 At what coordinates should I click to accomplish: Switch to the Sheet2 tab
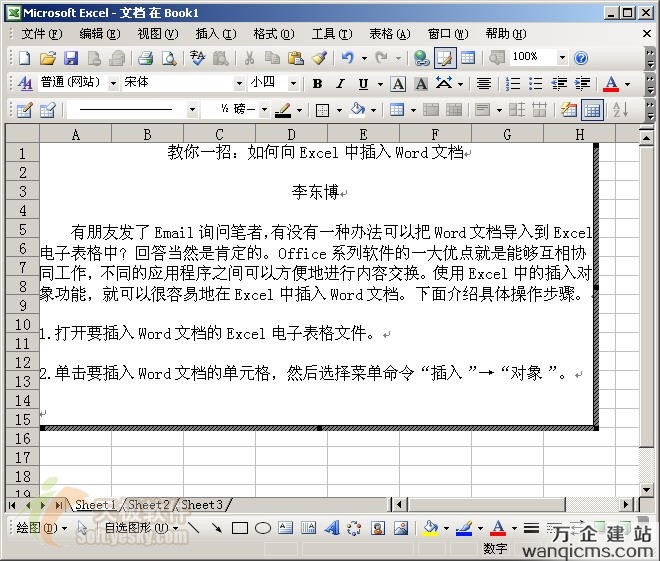pos(149,504)
